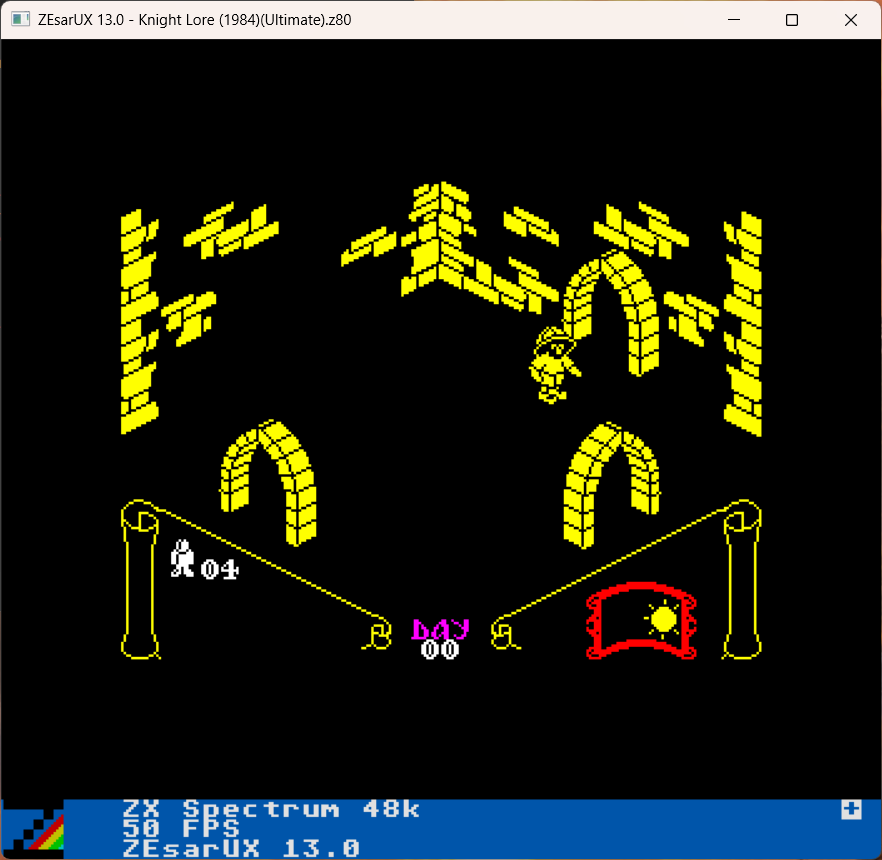Click the right yellow brick wall column

point(742,323)
